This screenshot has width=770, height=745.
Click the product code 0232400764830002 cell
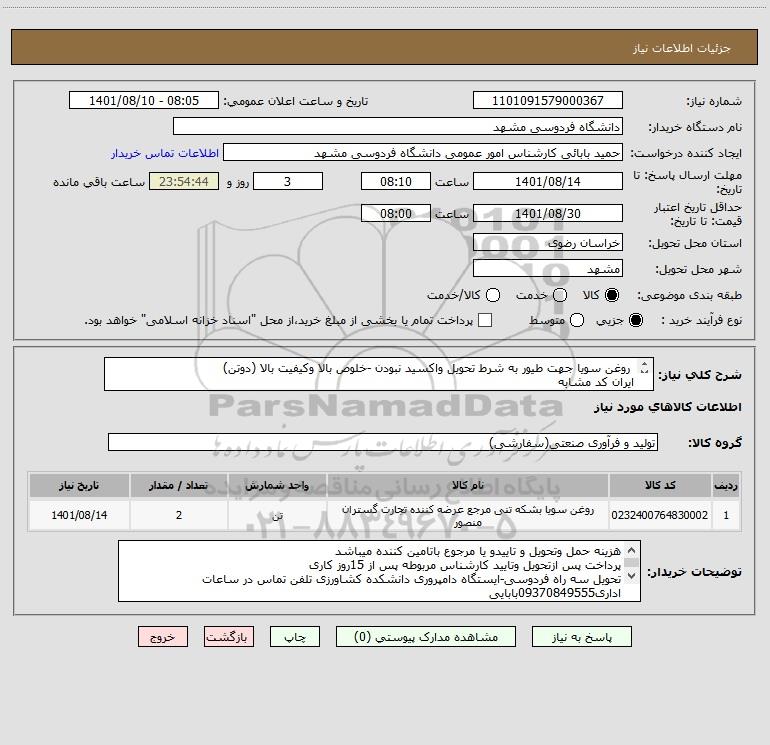click(660, 515)
